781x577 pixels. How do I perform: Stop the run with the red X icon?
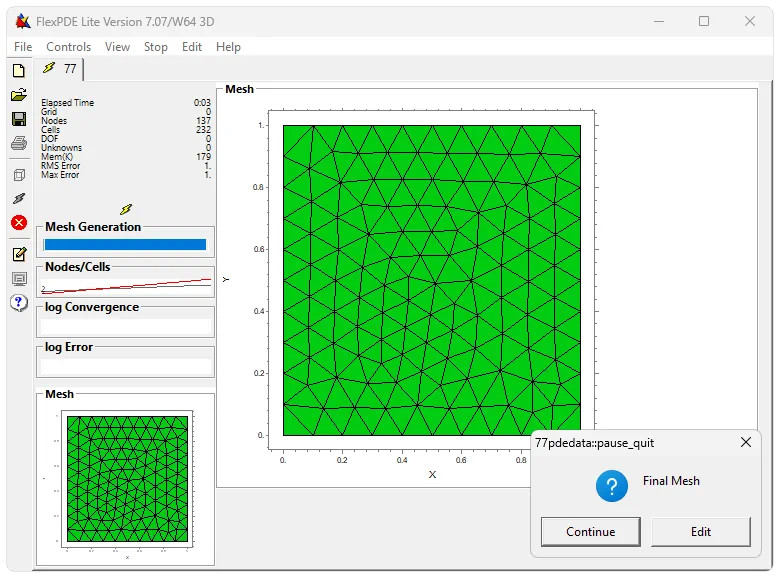(19, 223)
